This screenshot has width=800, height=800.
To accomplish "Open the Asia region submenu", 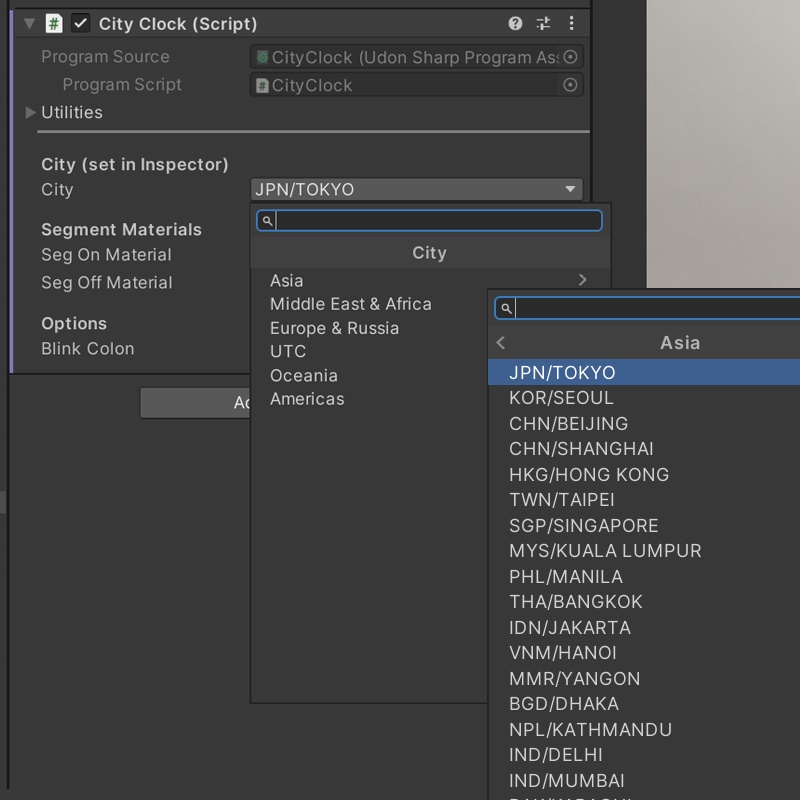I will coord(430,281).
